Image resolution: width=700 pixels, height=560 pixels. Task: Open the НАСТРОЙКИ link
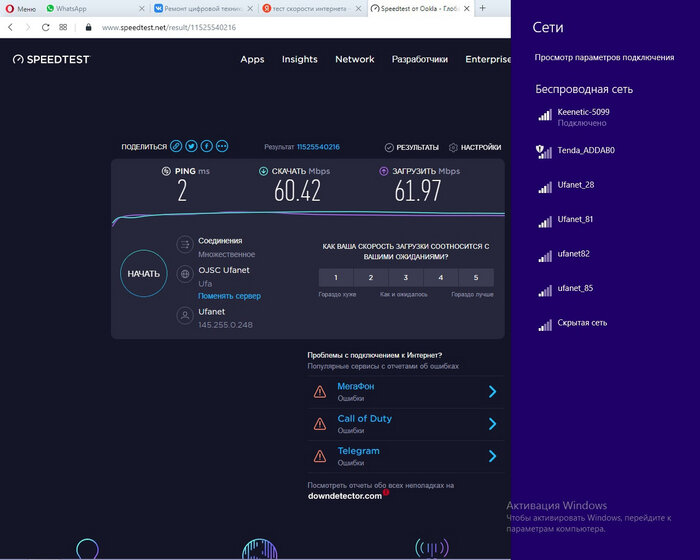click(481, 147)
